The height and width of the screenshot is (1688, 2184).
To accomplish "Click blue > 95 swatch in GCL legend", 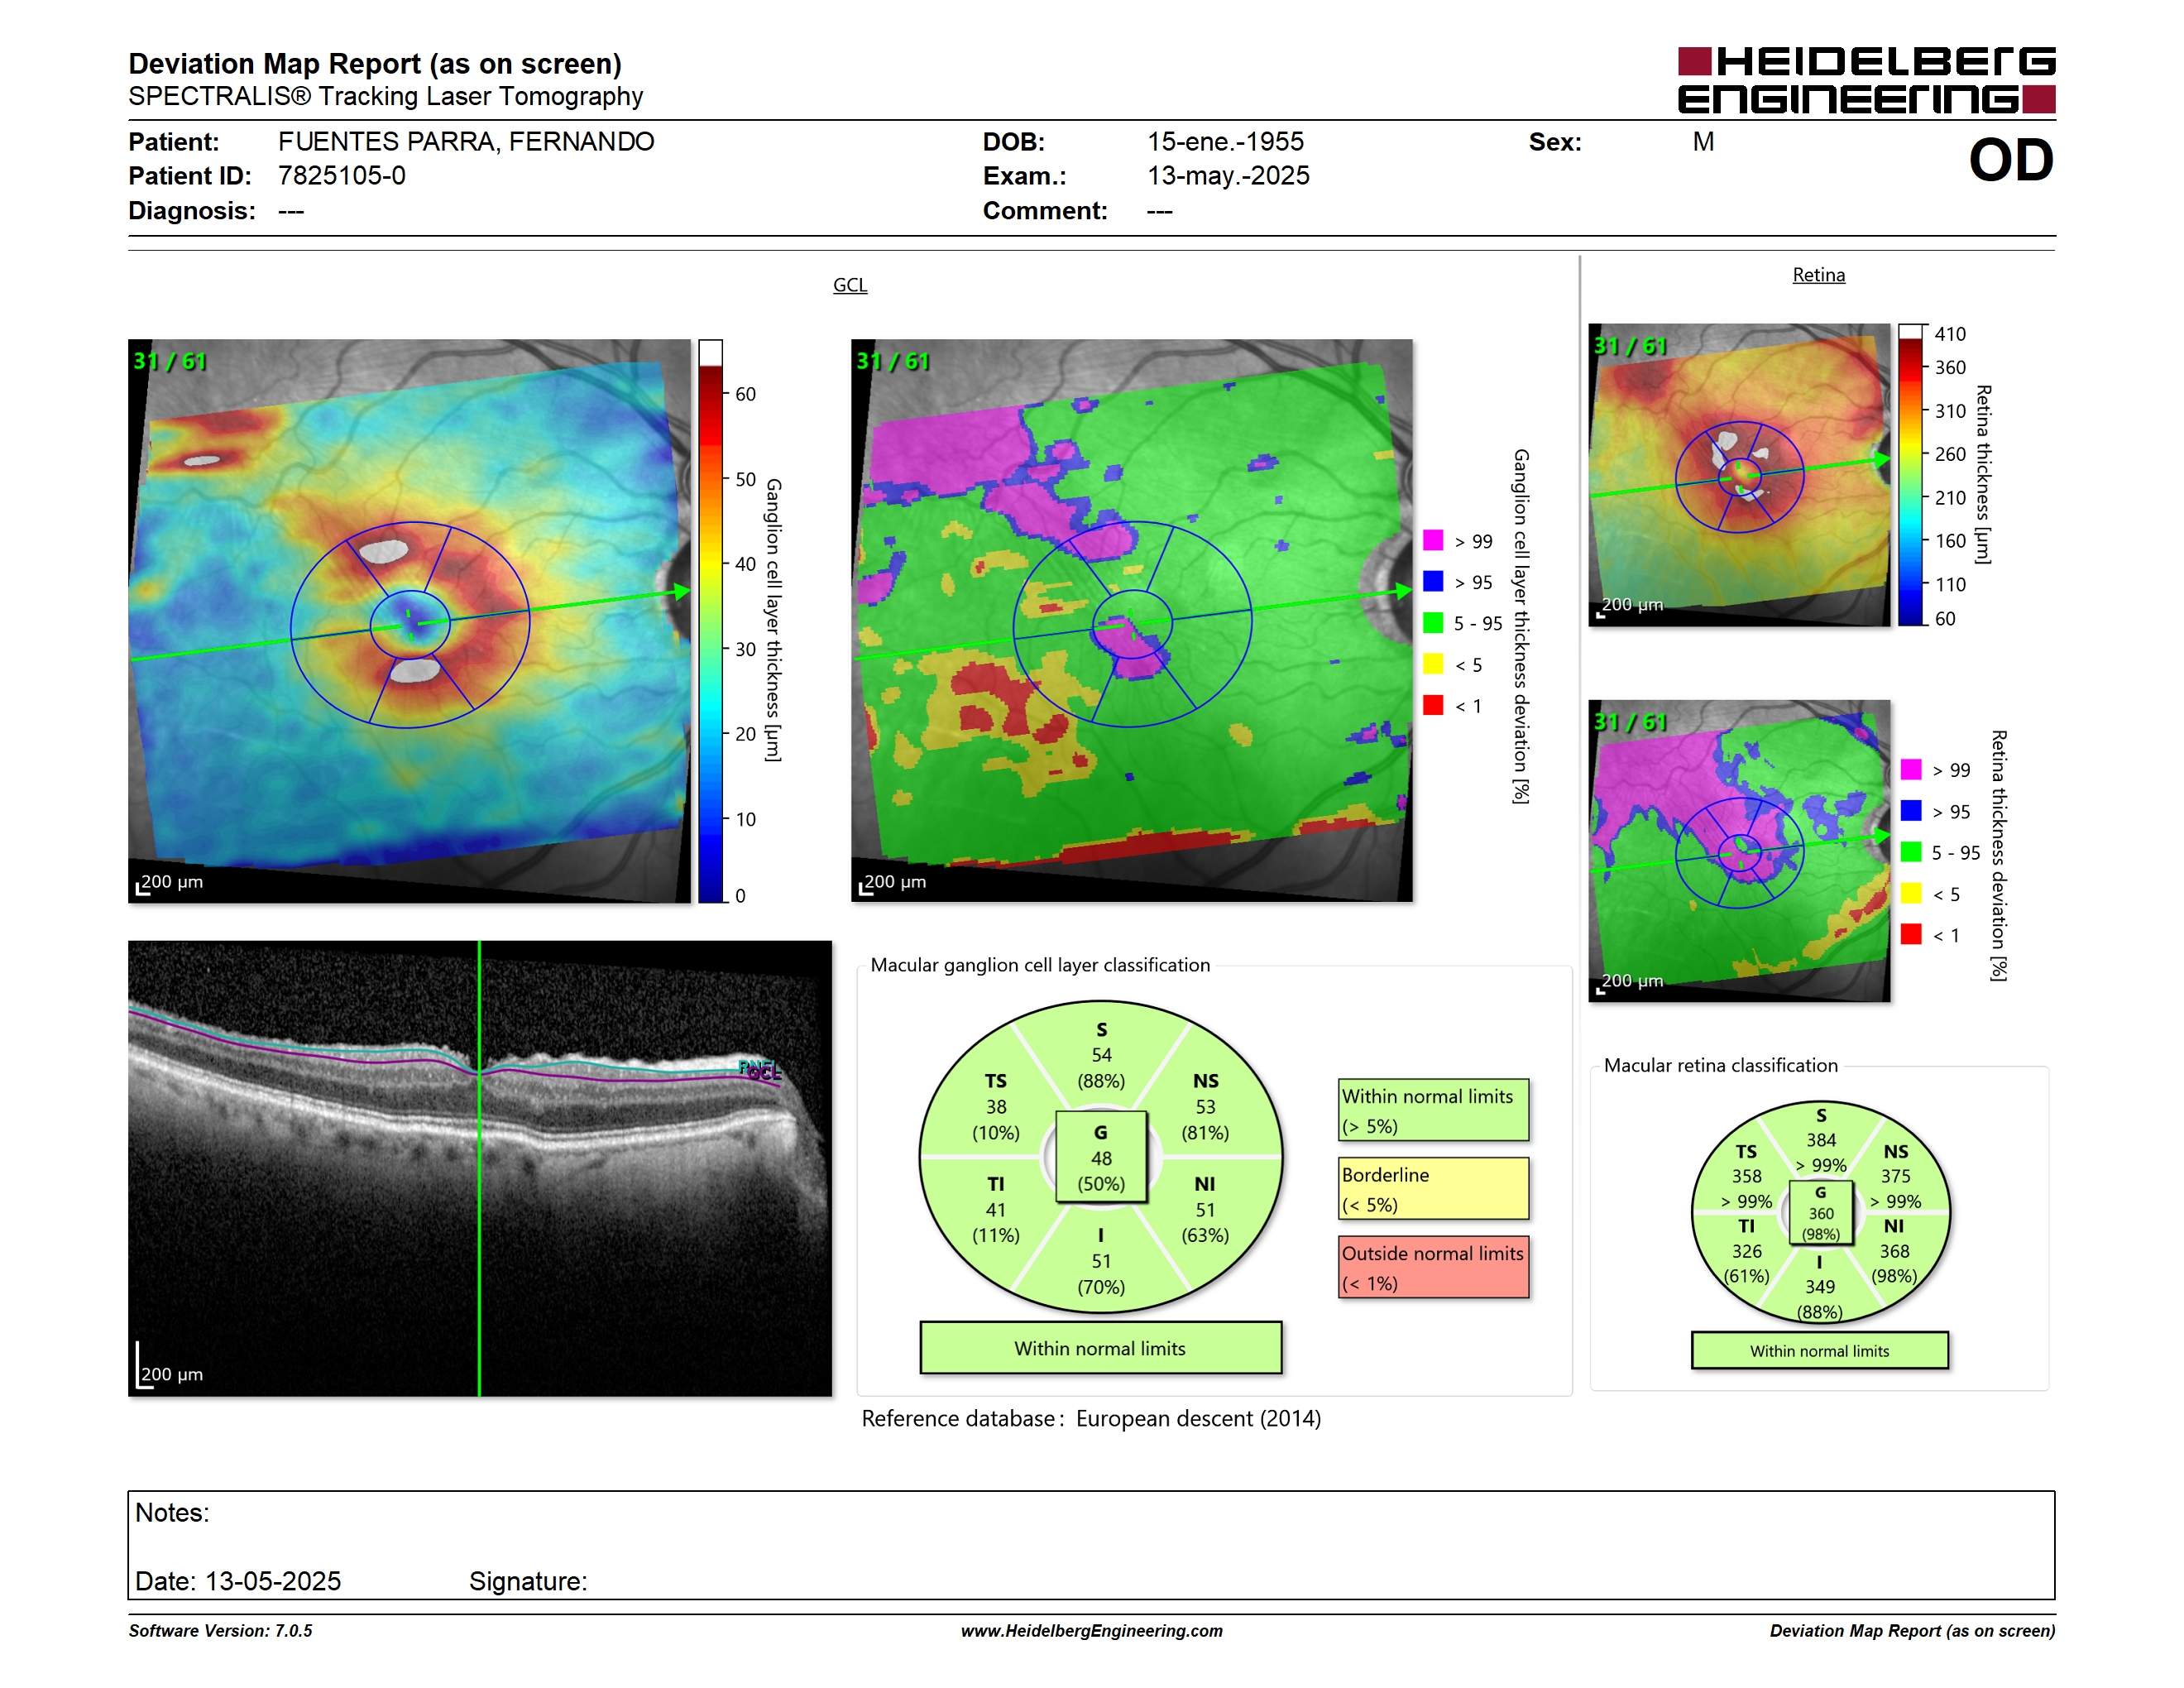I will (x=1433, y=581).
